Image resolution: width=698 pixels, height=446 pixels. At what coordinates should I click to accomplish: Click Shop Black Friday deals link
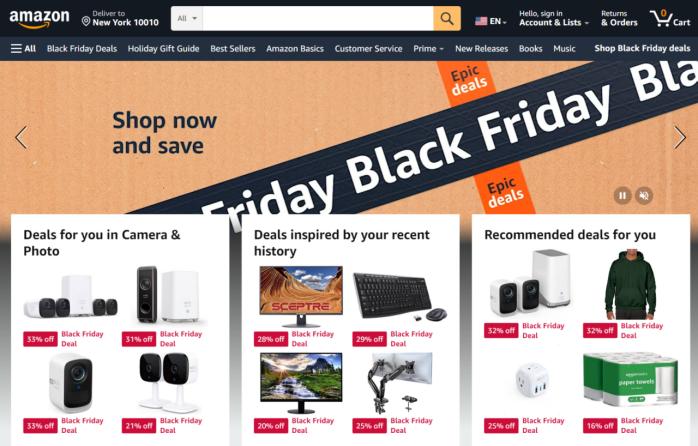(x=642, y=48)
